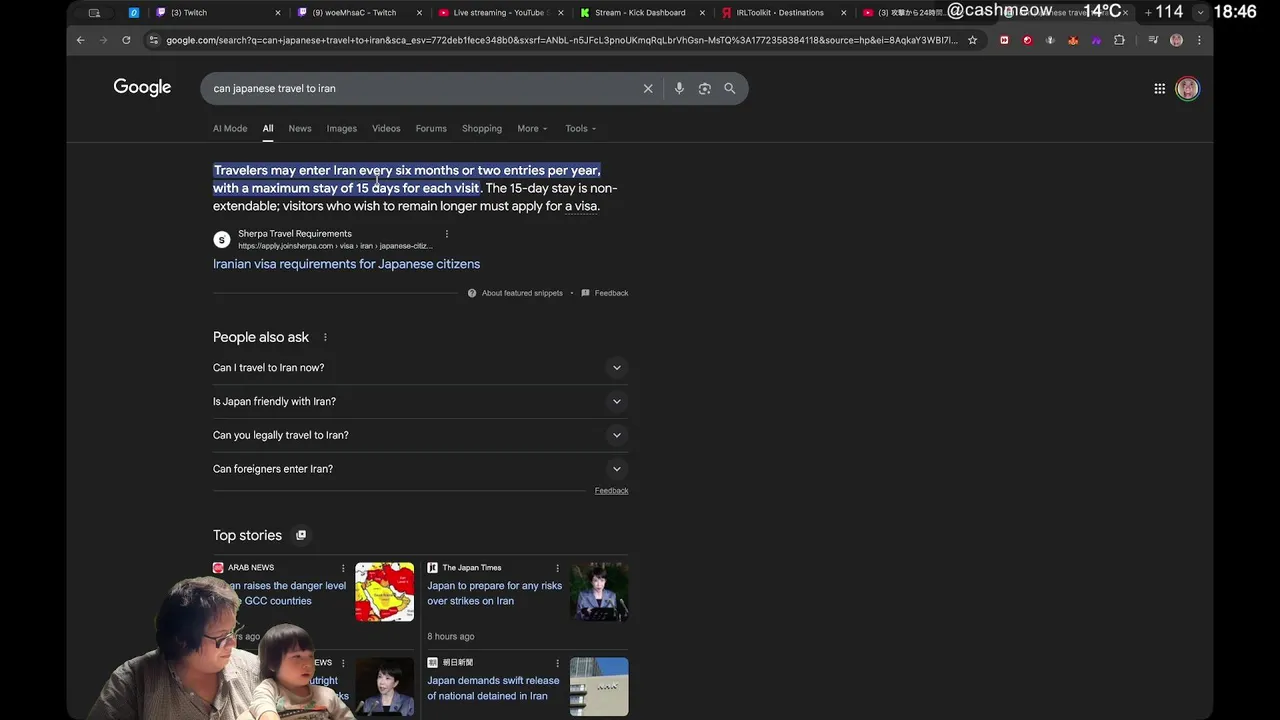The height and width of the screenshot is (720, 1280).
Task: Switch to the woeMhsaC Twitch browser tab
Action: click(x=360, y=12)
